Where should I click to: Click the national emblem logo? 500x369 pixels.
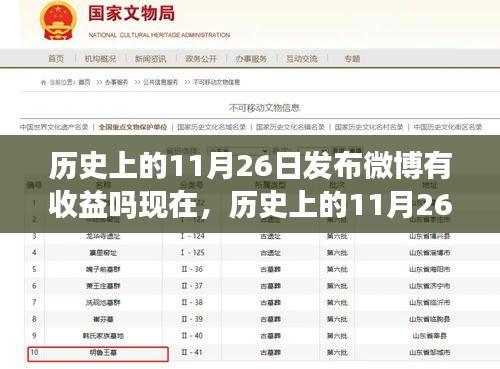[58, 21]
